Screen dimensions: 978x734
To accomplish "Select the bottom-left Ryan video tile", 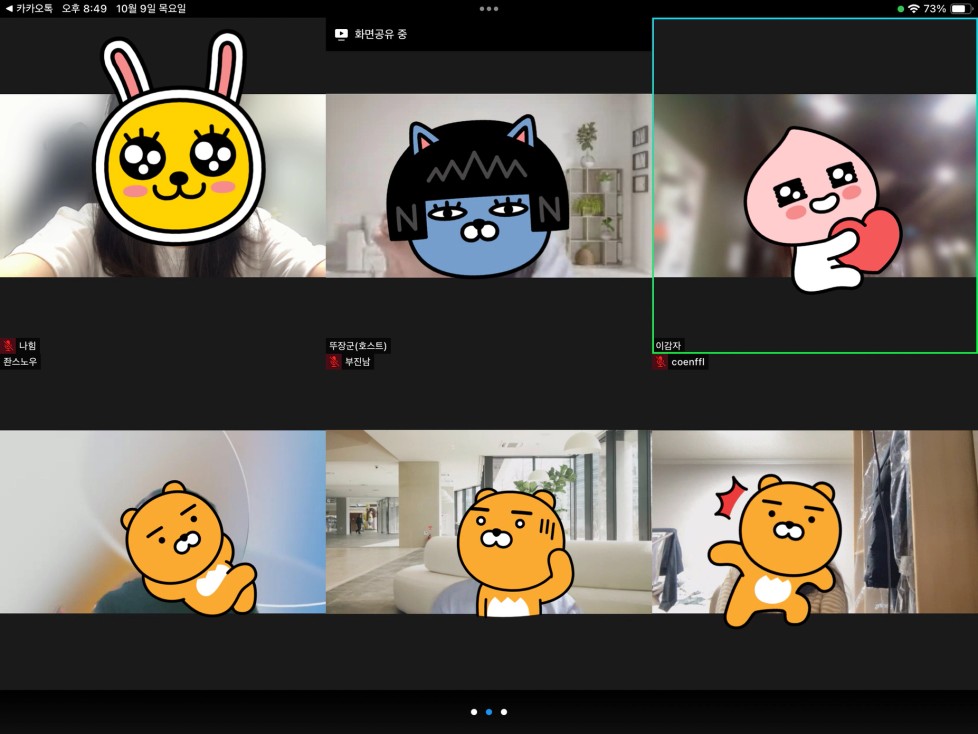I will click(x=162, y=521).
